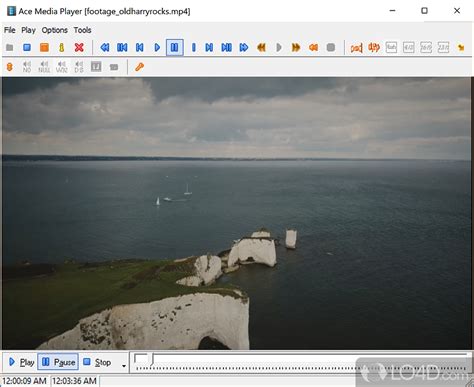
Task: Click the 12:00:09 AM elapsed time field
Action: (x=24, y=381)
